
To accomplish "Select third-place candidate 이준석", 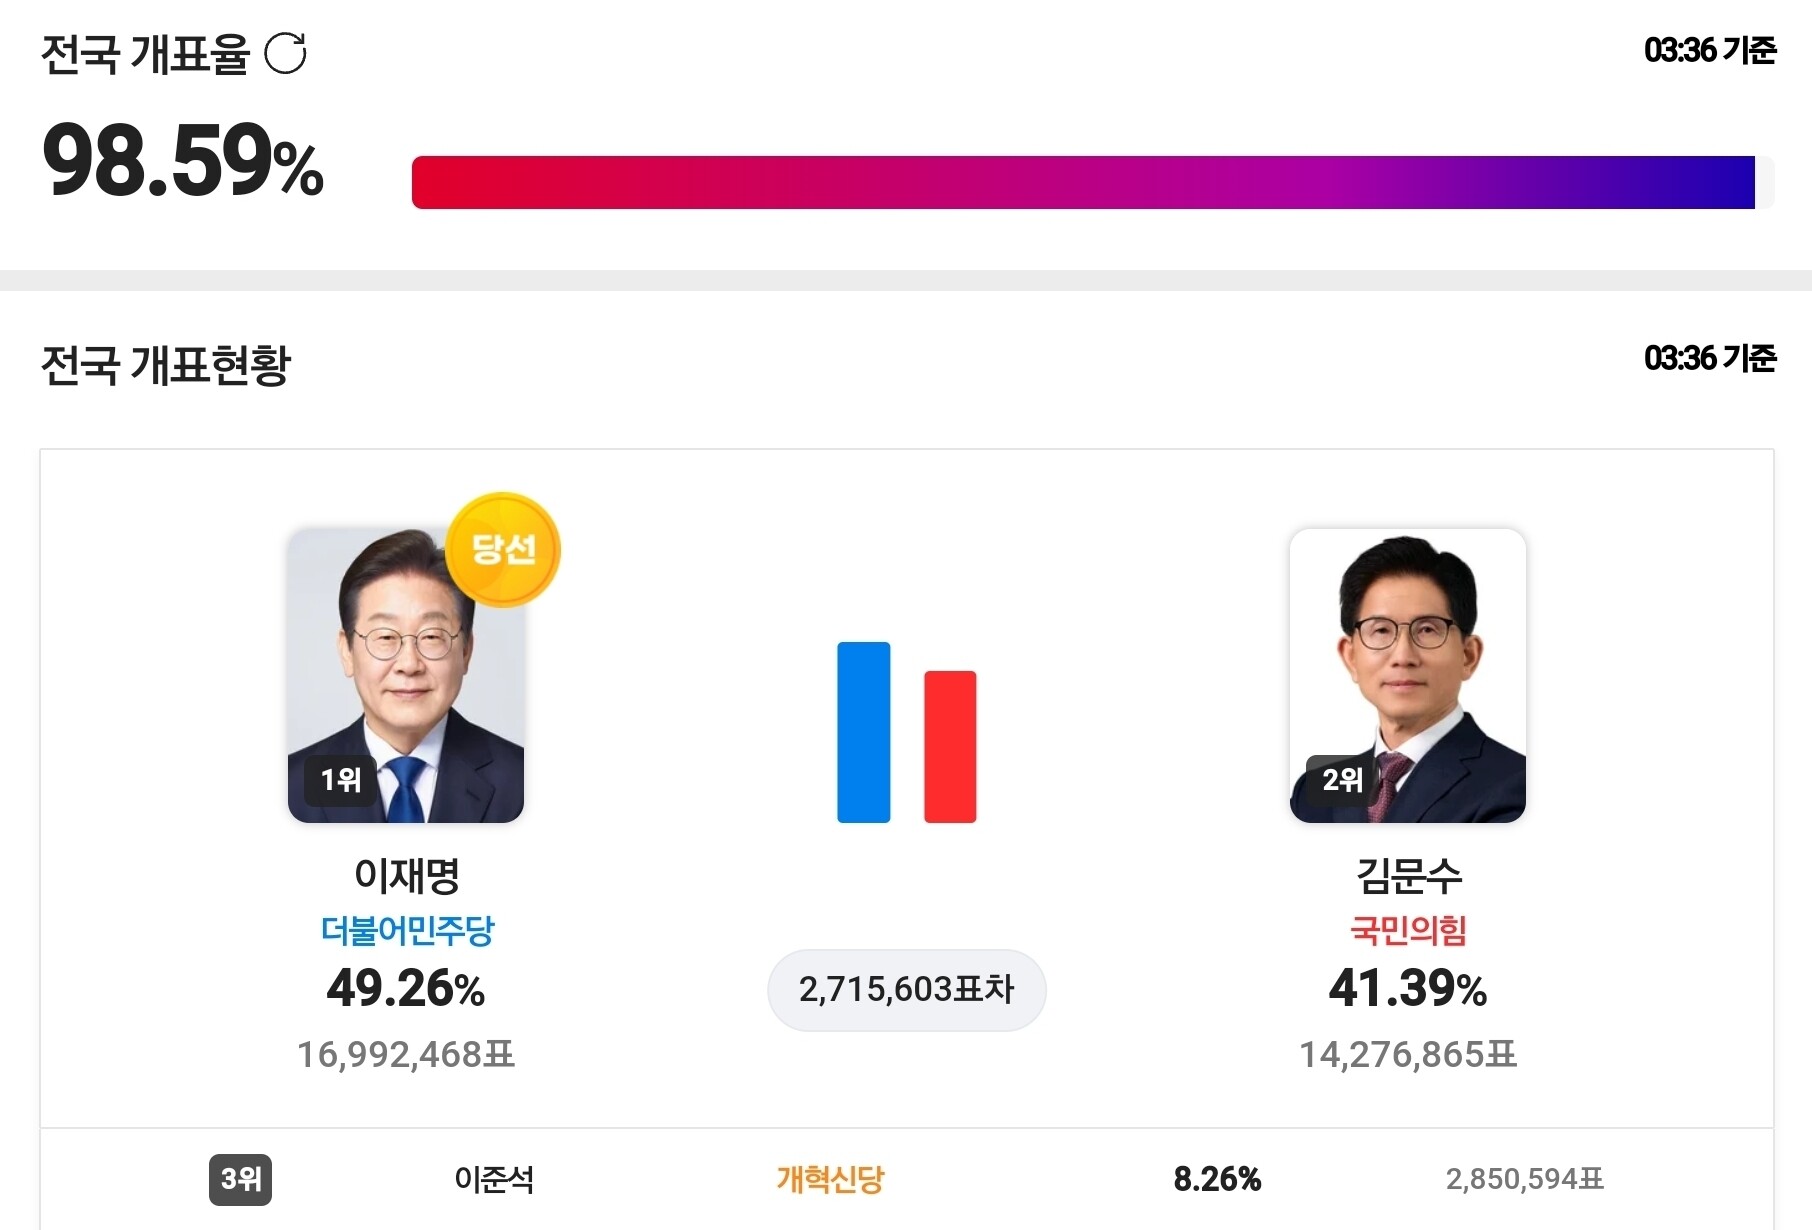I will (x=494, y=1179).
